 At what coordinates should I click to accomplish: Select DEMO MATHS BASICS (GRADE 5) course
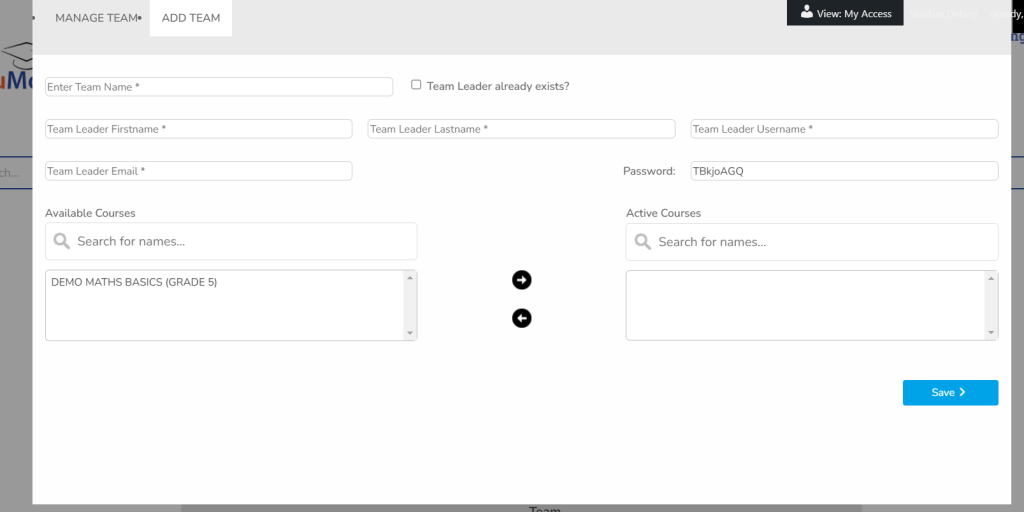[x=134, y=282]
